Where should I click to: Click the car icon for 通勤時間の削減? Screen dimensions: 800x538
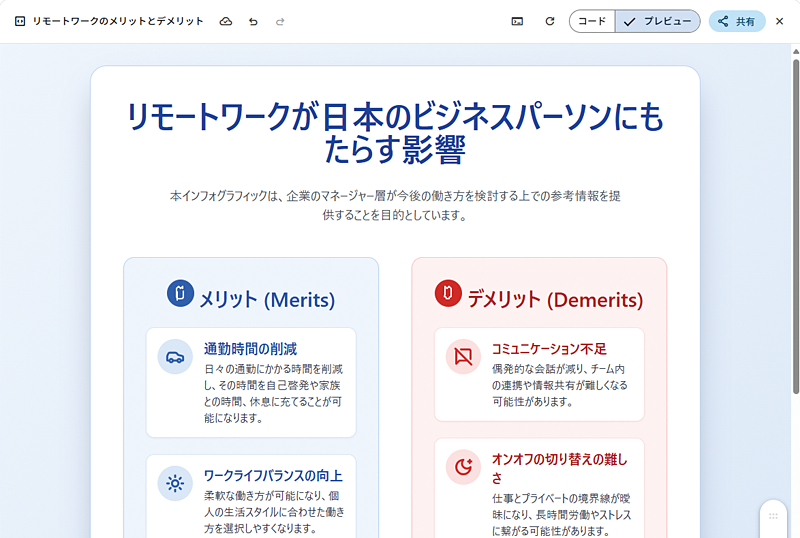[175, 357]
